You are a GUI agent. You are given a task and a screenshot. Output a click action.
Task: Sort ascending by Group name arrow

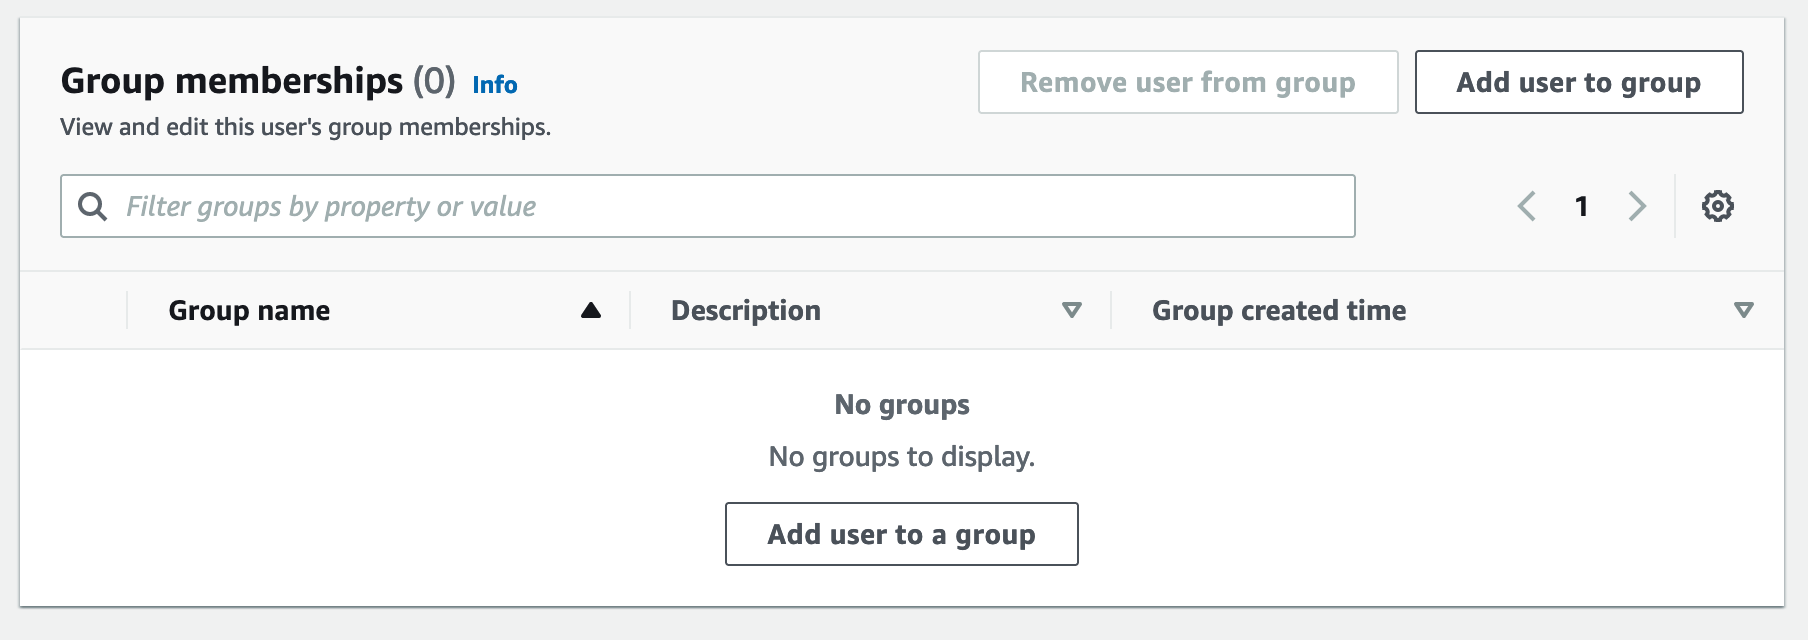point(591,310)
